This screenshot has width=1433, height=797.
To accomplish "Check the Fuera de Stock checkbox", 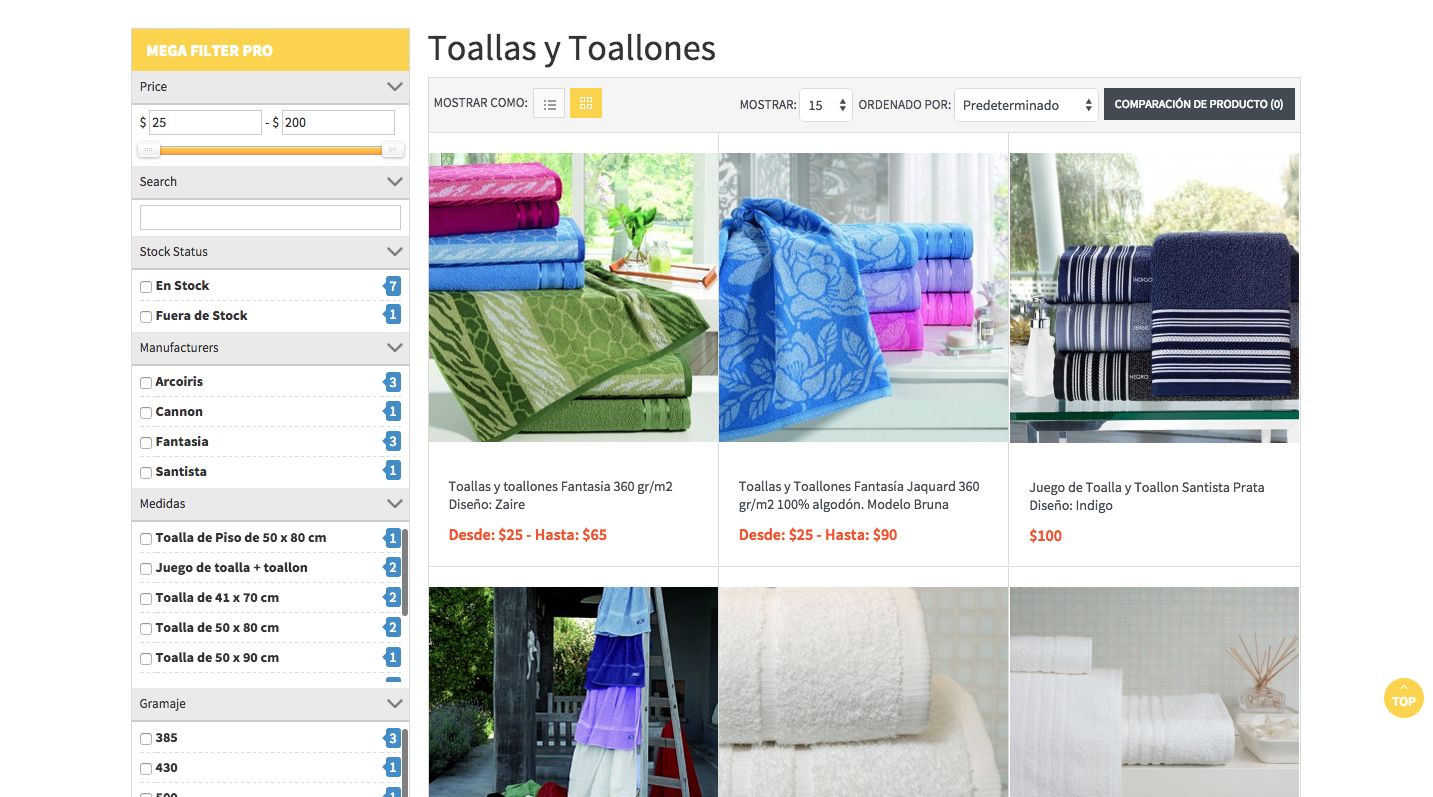I will tap(146, 317).
